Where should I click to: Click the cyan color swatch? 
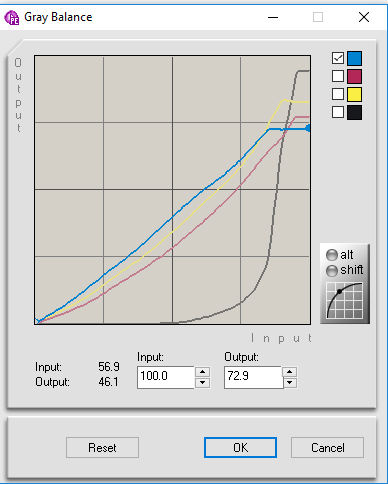[354, 58]
